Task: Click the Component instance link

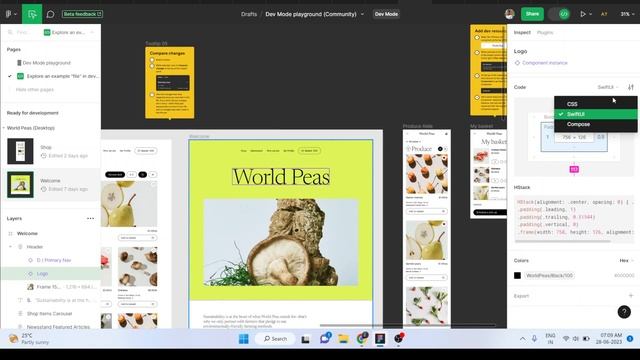Action: click(544, 63)
